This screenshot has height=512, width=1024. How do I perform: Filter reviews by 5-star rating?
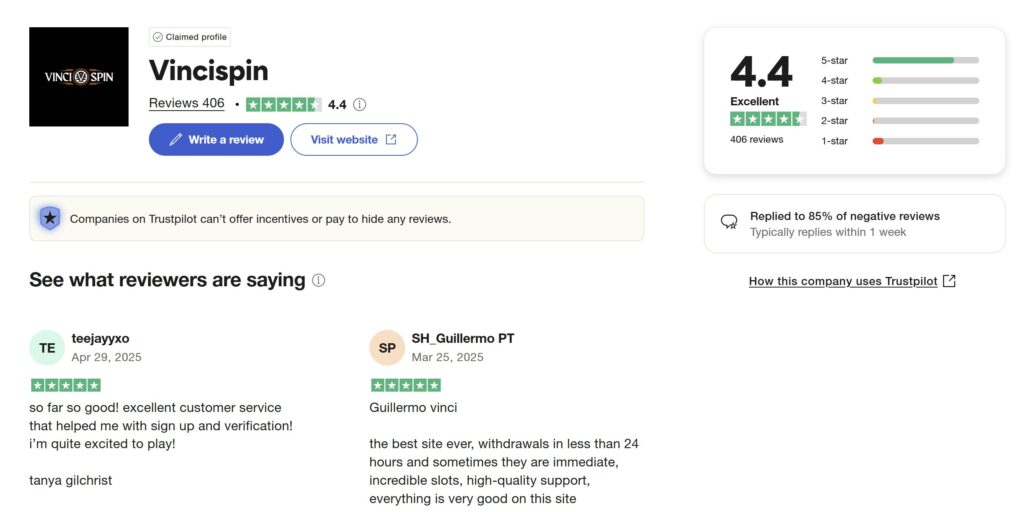point(900,60)
